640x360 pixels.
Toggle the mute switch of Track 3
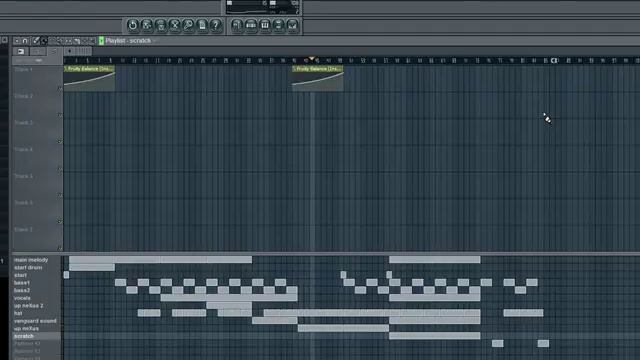tap(60, 142)
